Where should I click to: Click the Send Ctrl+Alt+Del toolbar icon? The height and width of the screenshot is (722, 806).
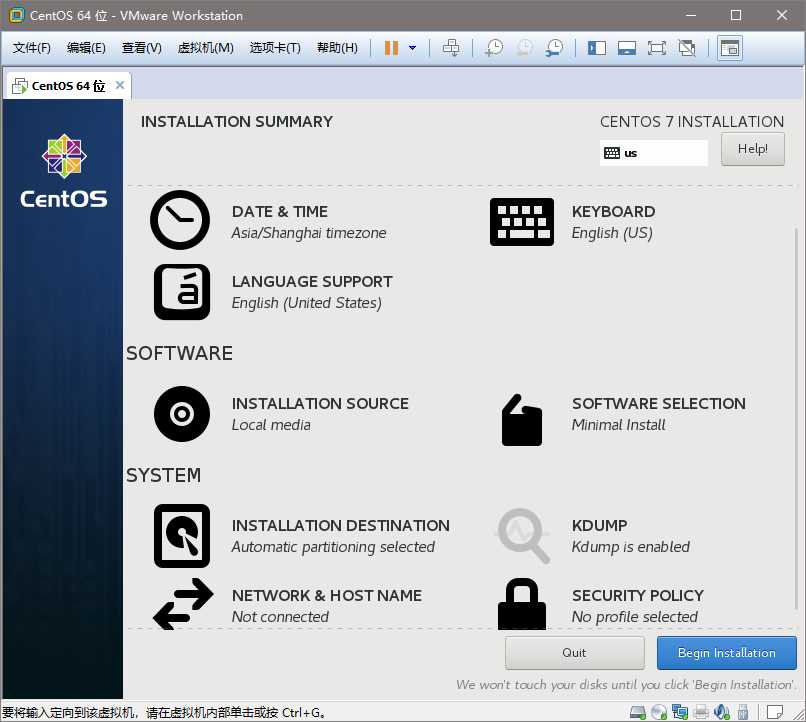pyautogui.click(x=451, y=48)
